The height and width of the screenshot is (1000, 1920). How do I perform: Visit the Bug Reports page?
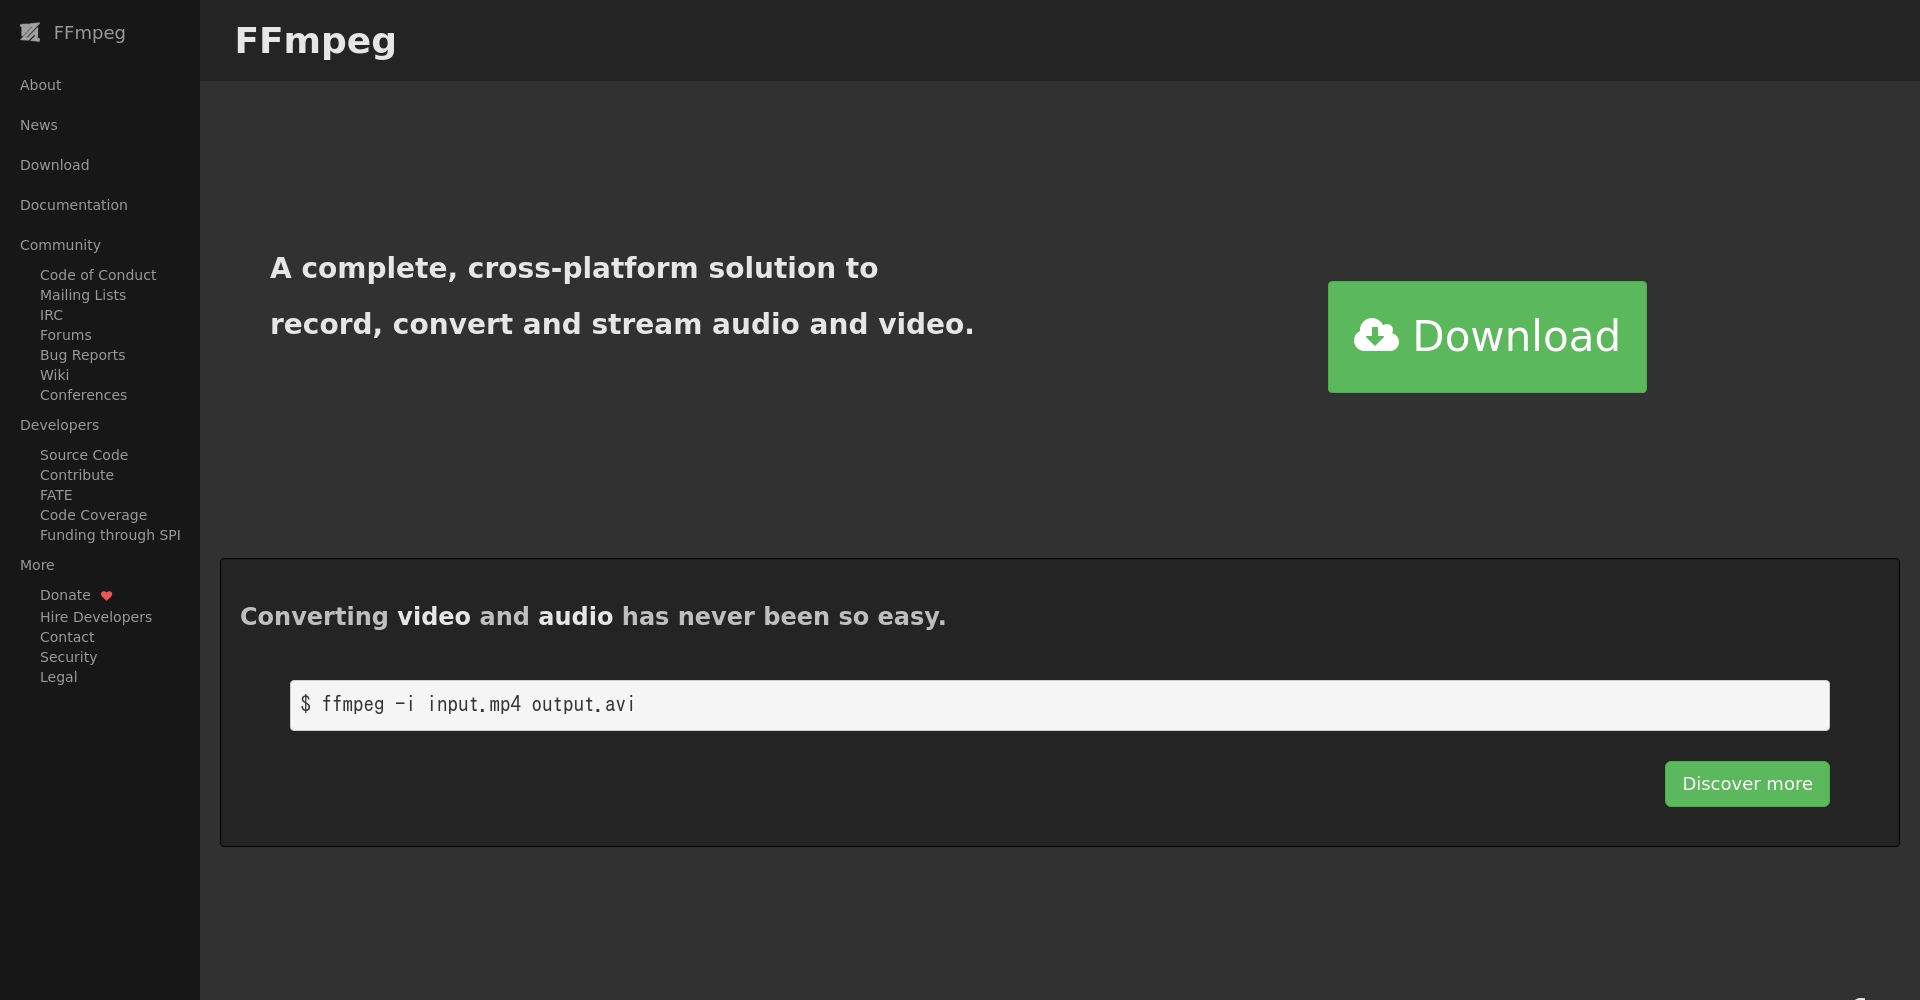coord(83,355)
